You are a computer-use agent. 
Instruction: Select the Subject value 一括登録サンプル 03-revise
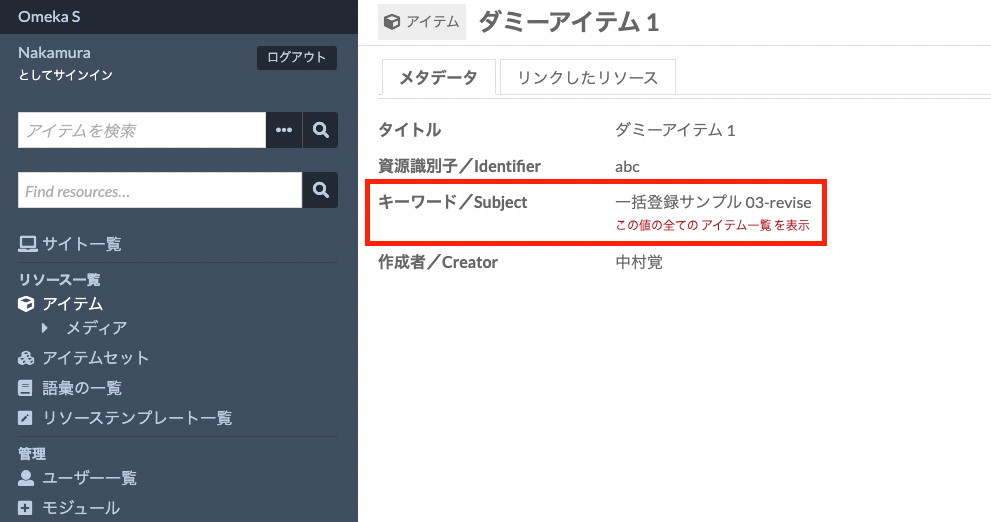point(714,202)
